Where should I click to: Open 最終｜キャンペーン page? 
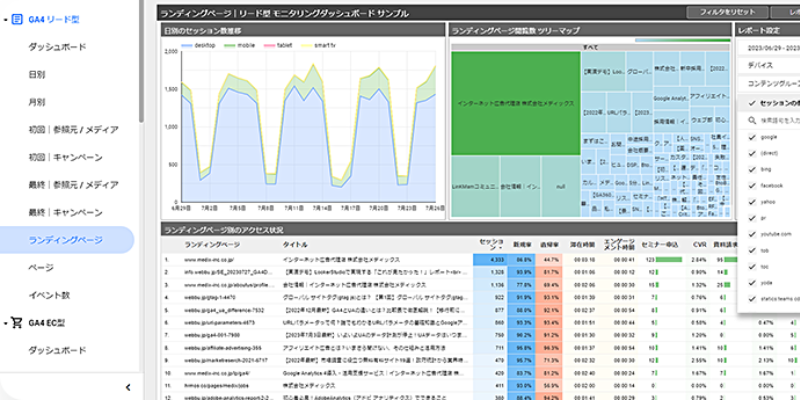click(65, 212)
